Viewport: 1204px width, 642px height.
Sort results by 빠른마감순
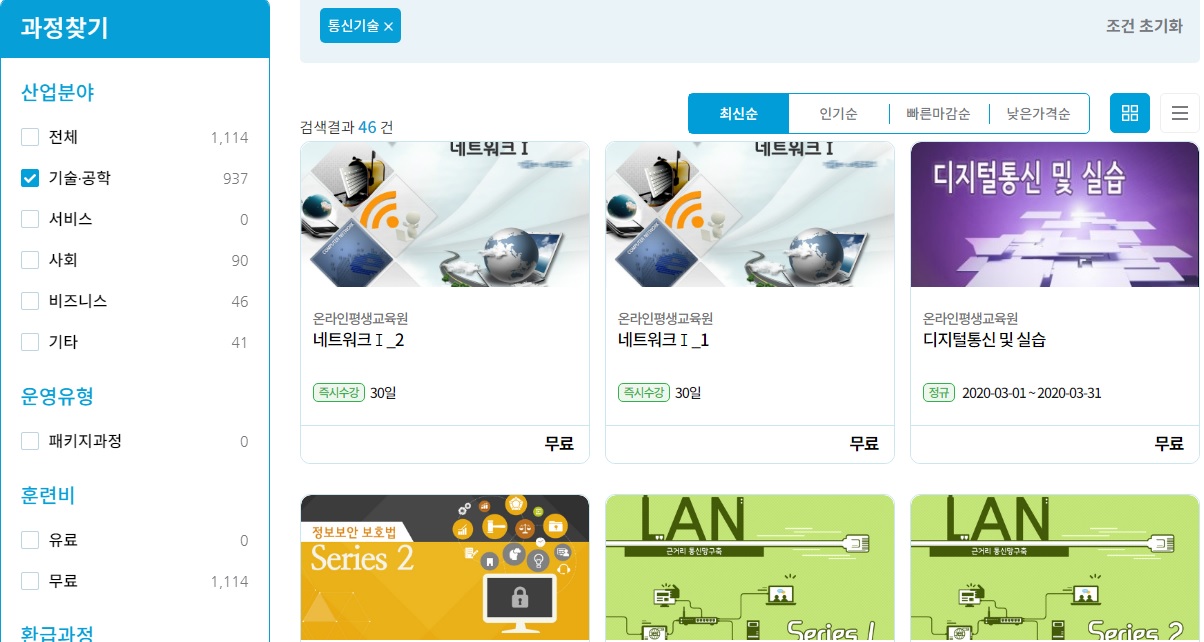(x=938, y=114)
